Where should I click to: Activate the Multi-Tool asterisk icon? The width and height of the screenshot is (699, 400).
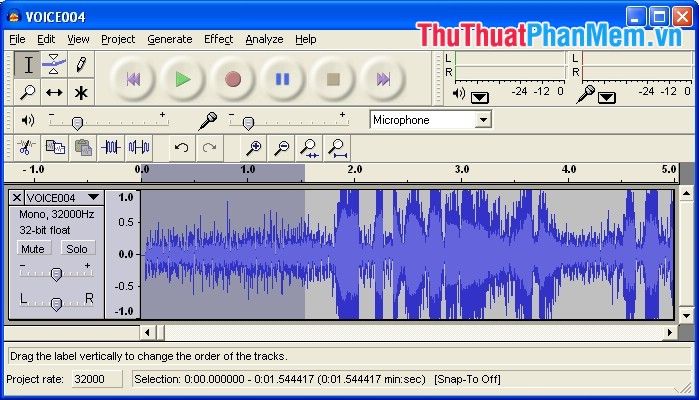81,92
